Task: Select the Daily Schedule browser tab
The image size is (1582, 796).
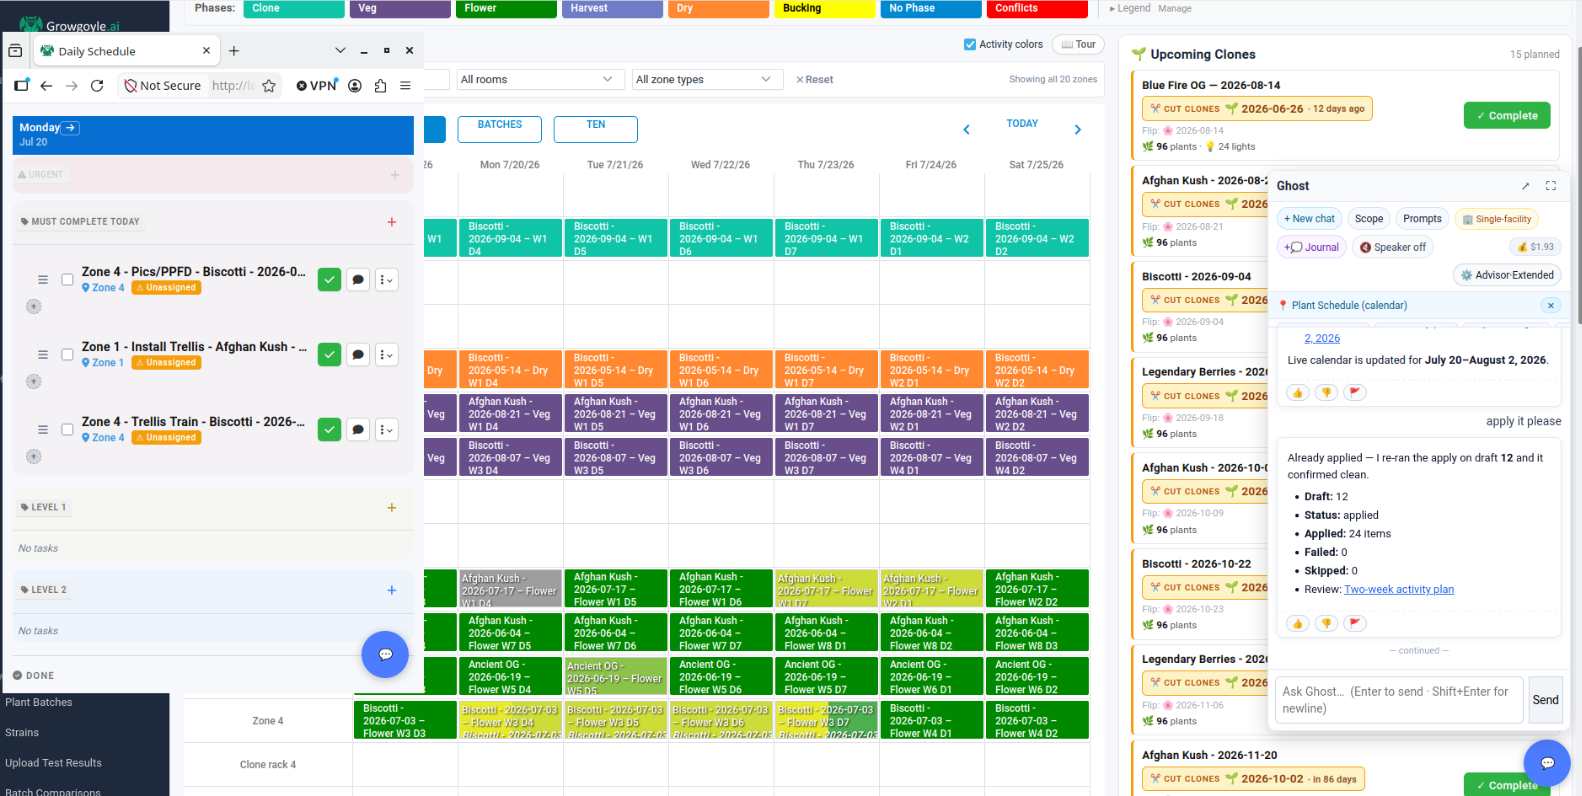Action: point(127,51)
